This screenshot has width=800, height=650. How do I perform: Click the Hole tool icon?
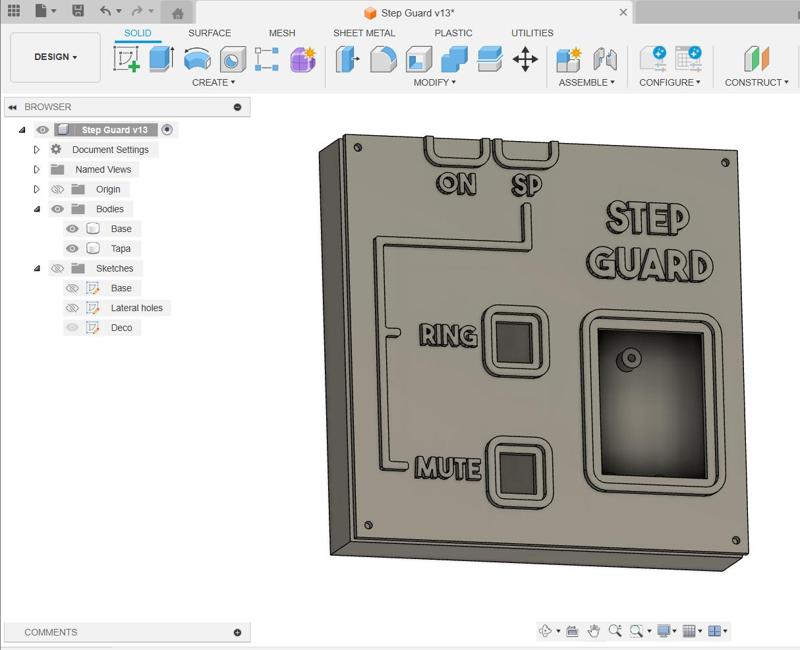coord(232,60)
